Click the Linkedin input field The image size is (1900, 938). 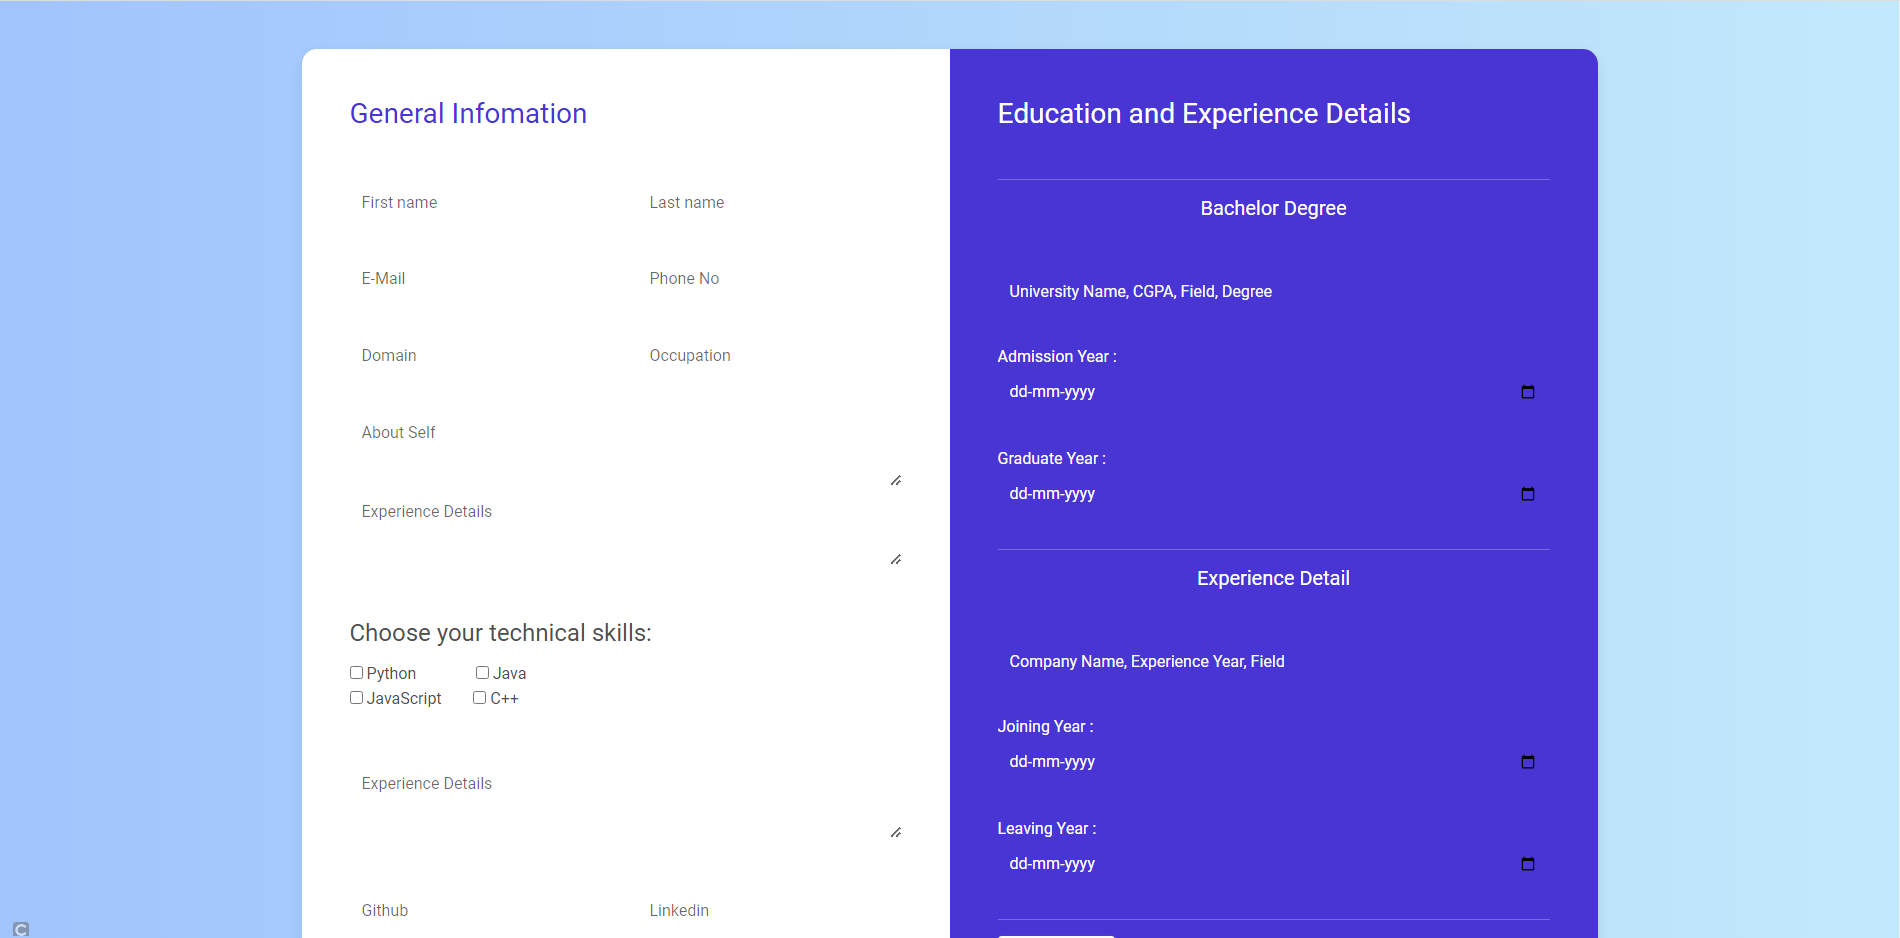click(x=770, y=911)
